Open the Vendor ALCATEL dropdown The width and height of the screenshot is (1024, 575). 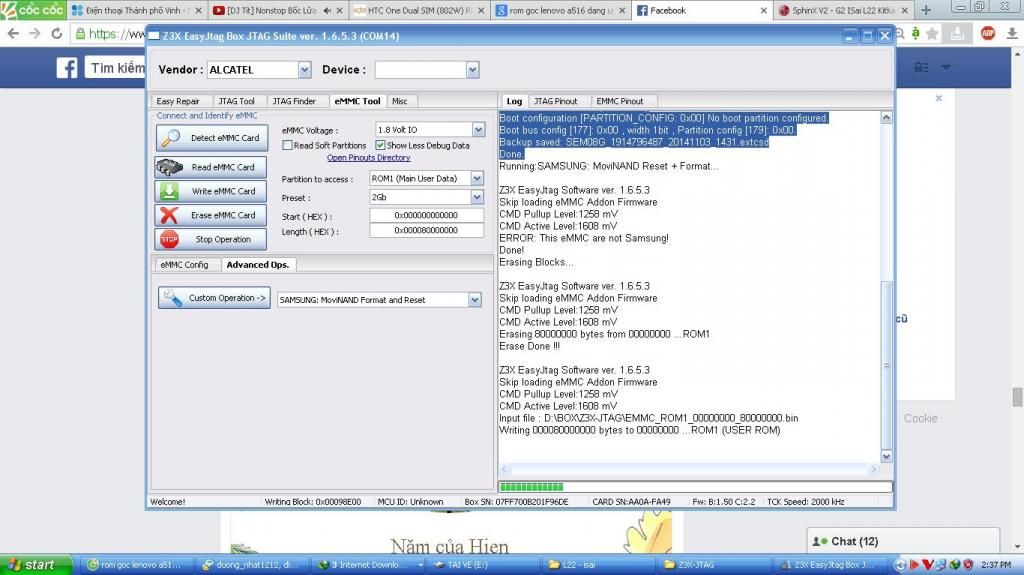click(x=304, y=69)
